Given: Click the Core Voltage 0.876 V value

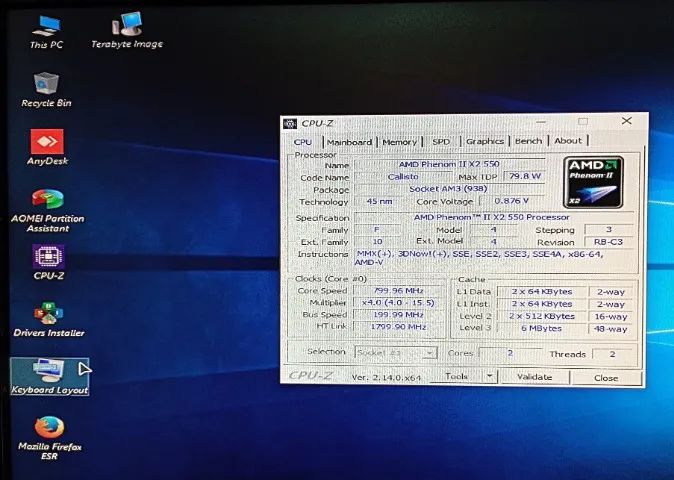Looking at the screenshot, I should coord(512,201).
